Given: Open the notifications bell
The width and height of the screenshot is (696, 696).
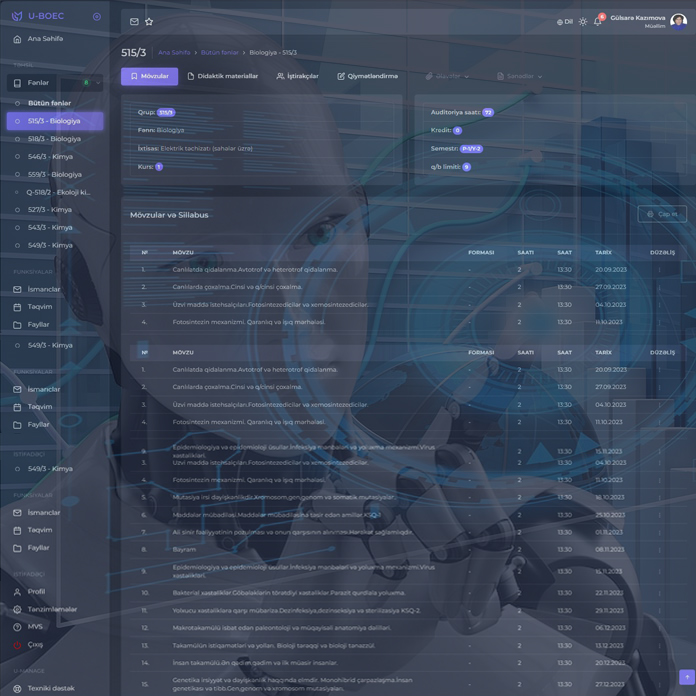Looking at the screenshot, I should tap(598, 21).
